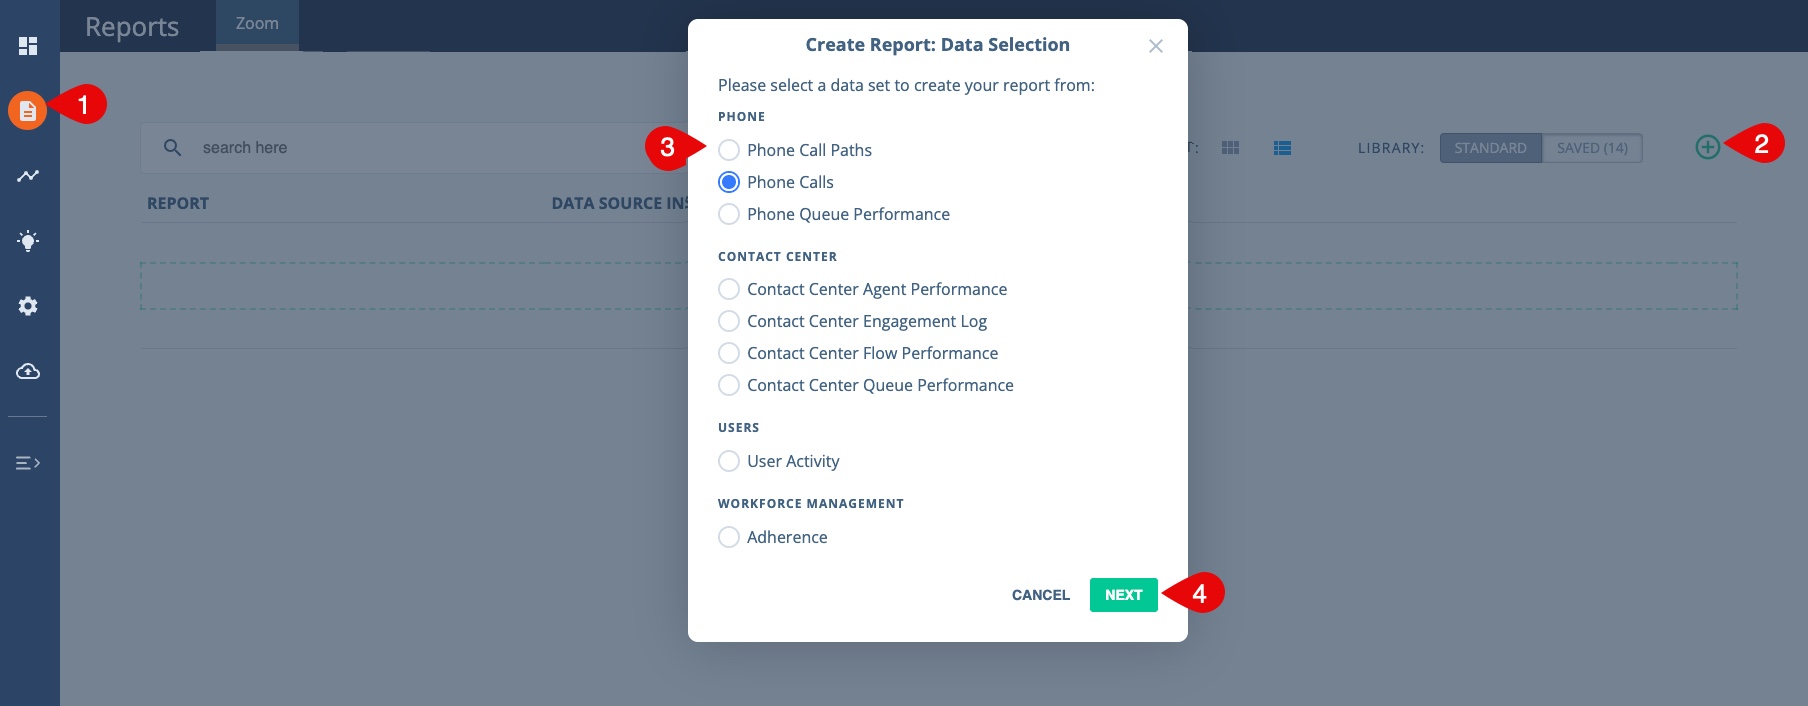Open the dashboard grid icon in sidebar

point(28,46)
